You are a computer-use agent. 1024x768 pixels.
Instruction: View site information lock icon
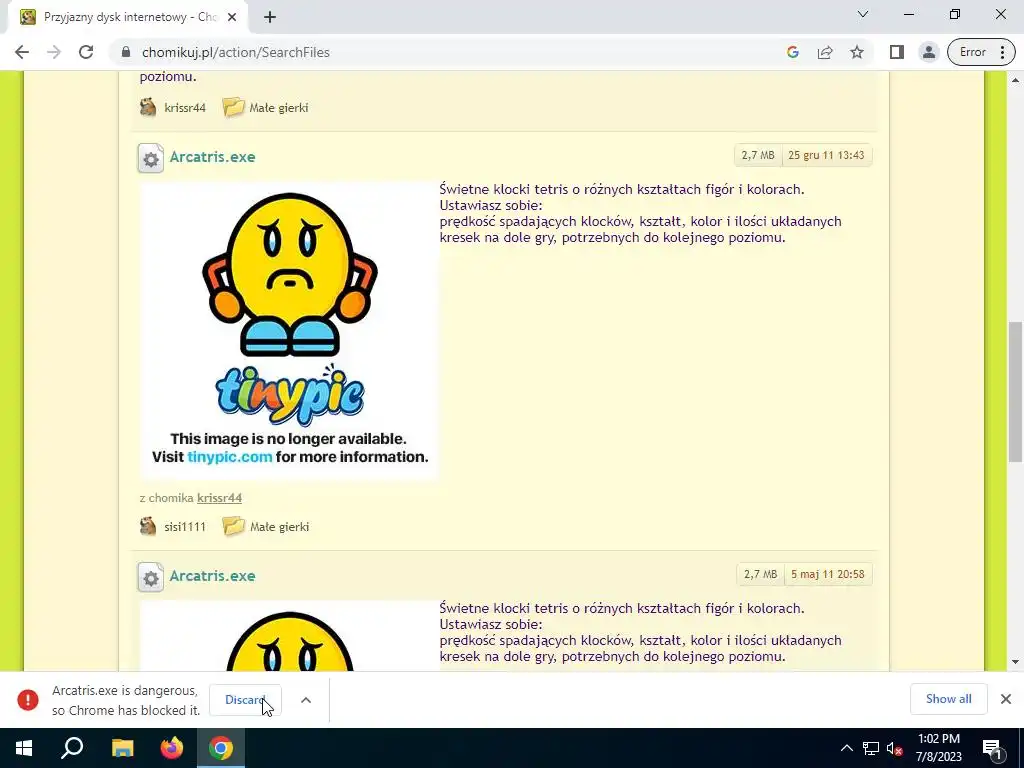(x=126, y=52)
